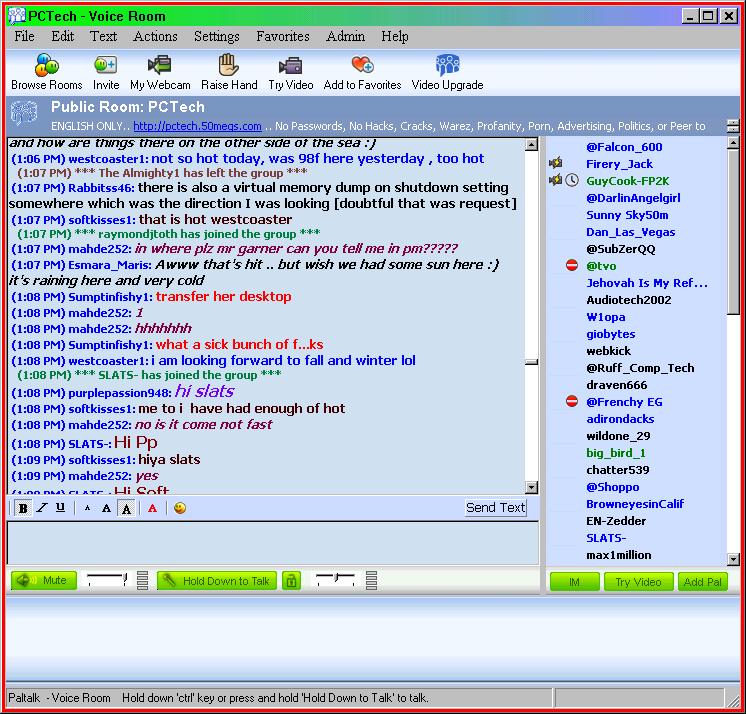This screenshot has height=714, width=746.
Task: Click the user list scrollbar up arrow
Action: click(733, 142)
